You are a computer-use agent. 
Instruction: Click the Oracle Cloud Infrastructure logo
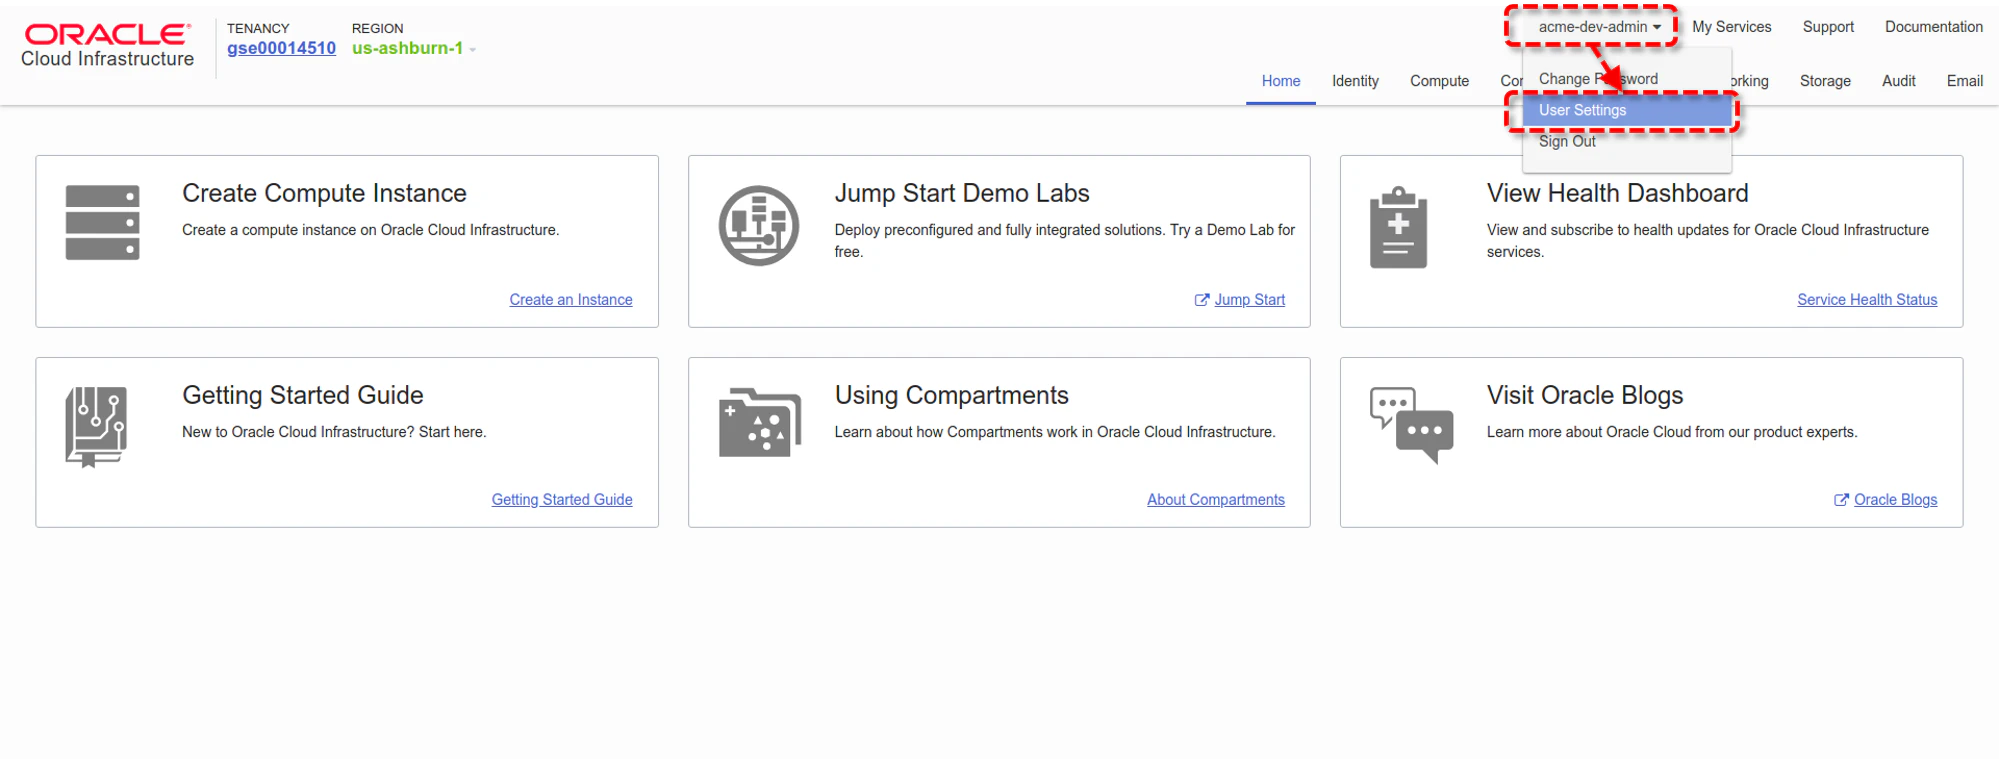pyautogui.click(x=108, y=46)
